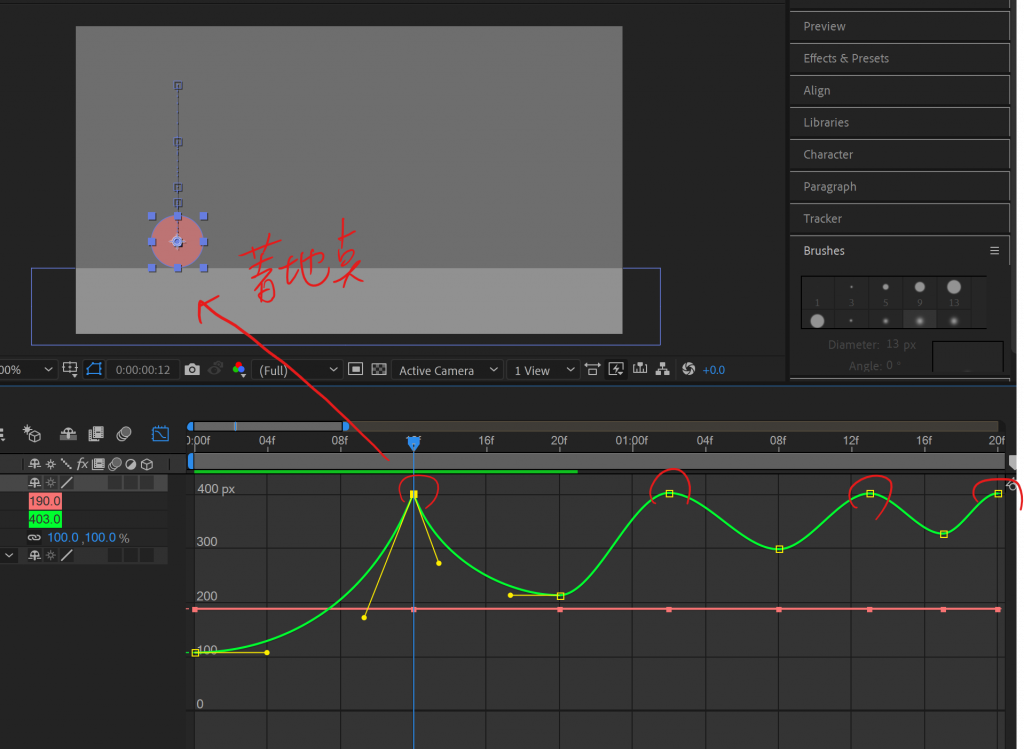This screenshot has height=749, width=1024.
Task: Open the Brushes panel hamburger menu
Action: pos(994,251)
